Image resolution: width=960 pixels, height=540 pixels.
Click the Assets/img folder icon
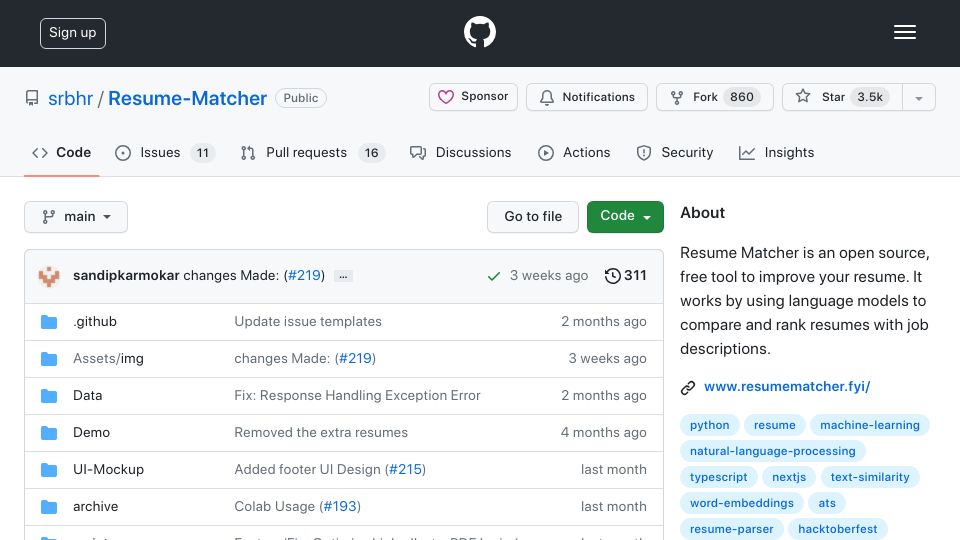pyautogui.click(x=49, y=359)
